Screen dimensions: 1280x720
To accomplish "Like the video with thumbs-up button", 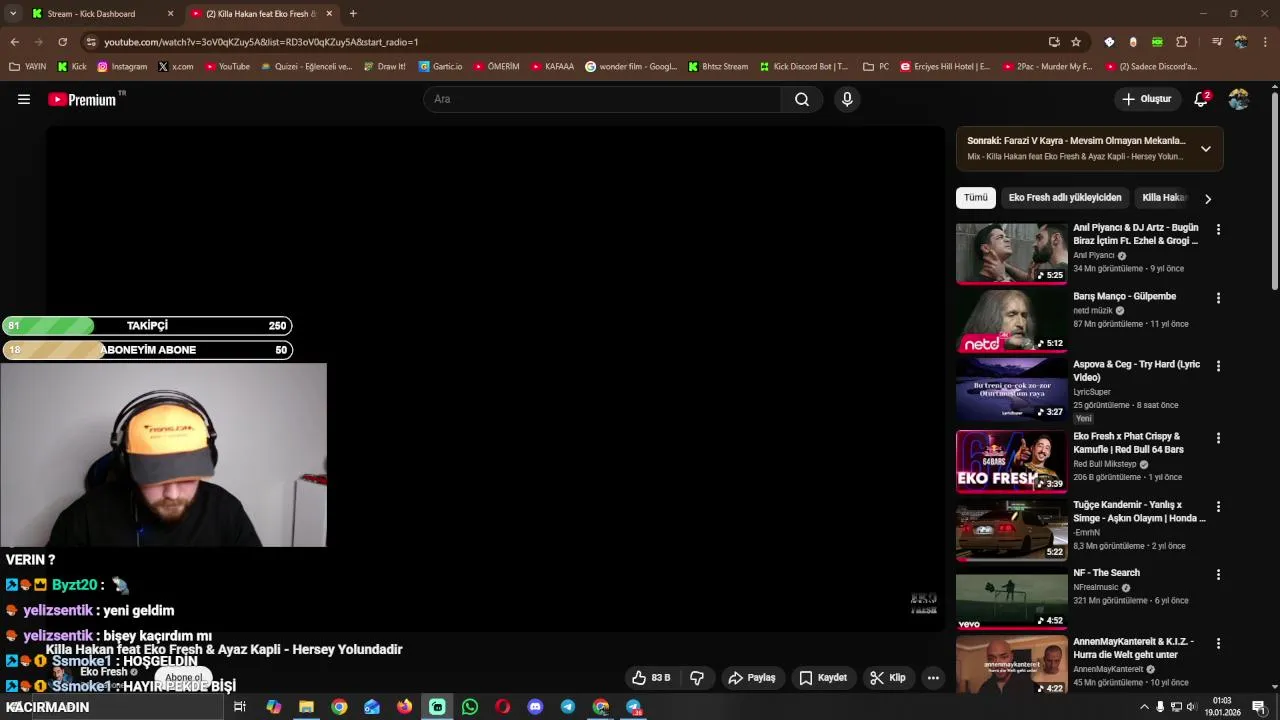I will pyautogui.click(x=650, y=678).
